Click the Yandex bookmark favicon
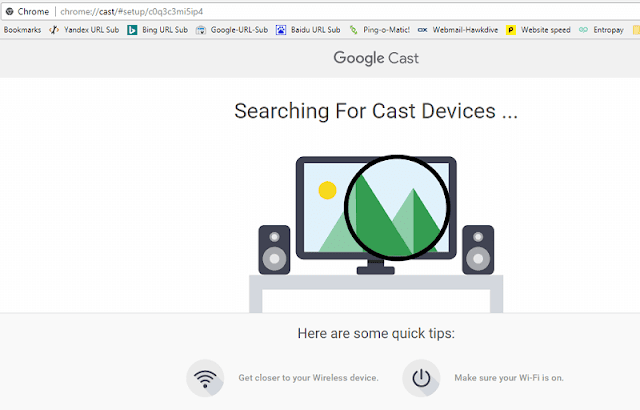The image size is (640, 410). click(x=54, y=30)
